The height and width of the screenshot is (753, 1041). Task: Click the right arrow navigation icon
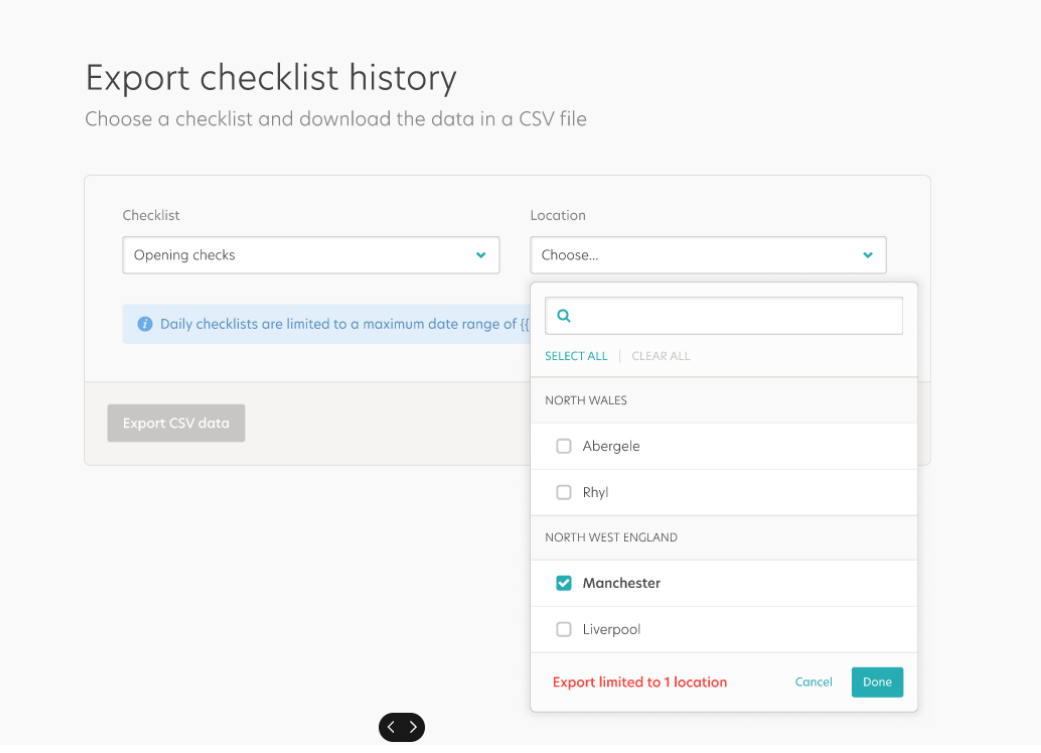(x=414, y=727)
